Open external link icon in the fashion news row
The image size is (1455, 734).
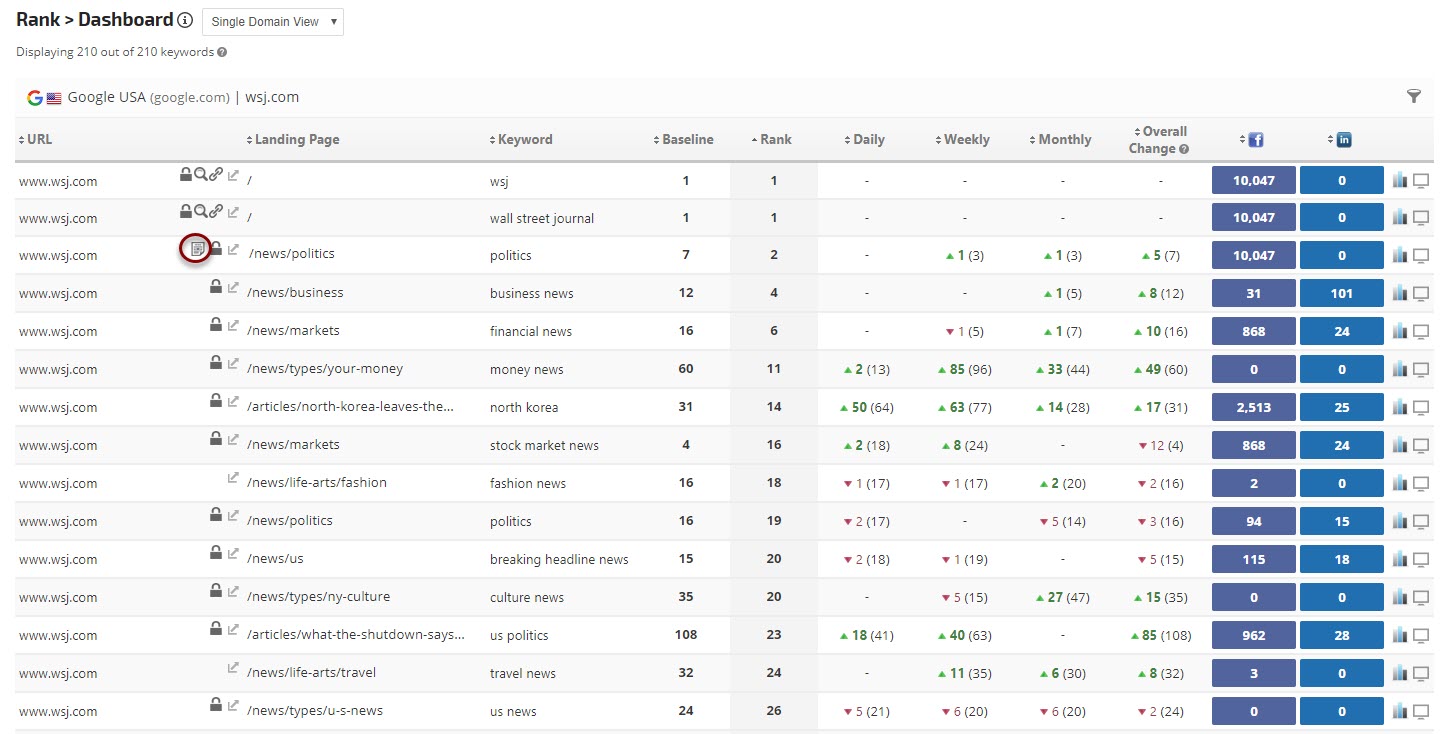coord(233,478)
